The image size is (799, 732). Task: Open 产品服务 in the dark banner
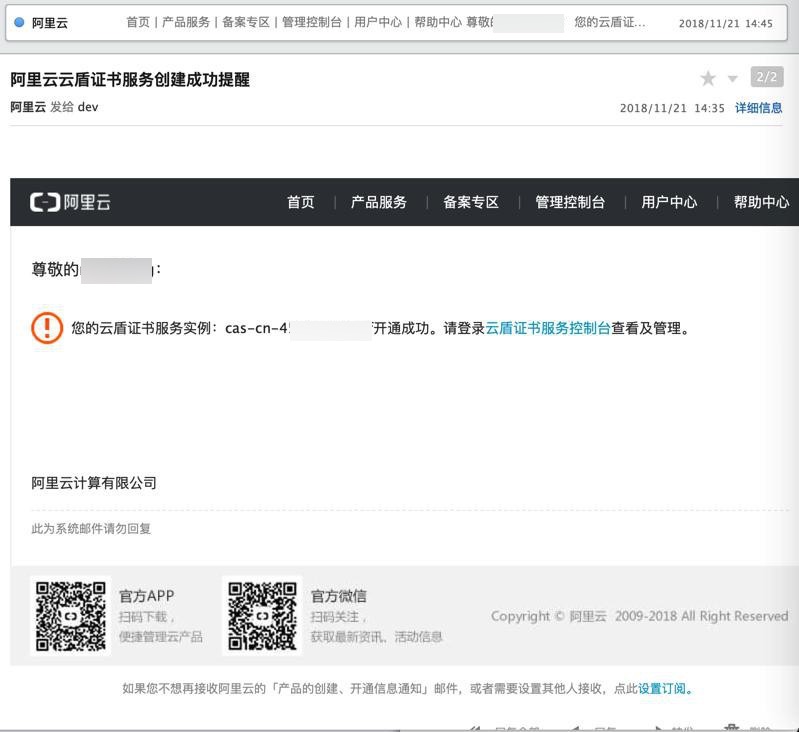[x=379, y=202]
